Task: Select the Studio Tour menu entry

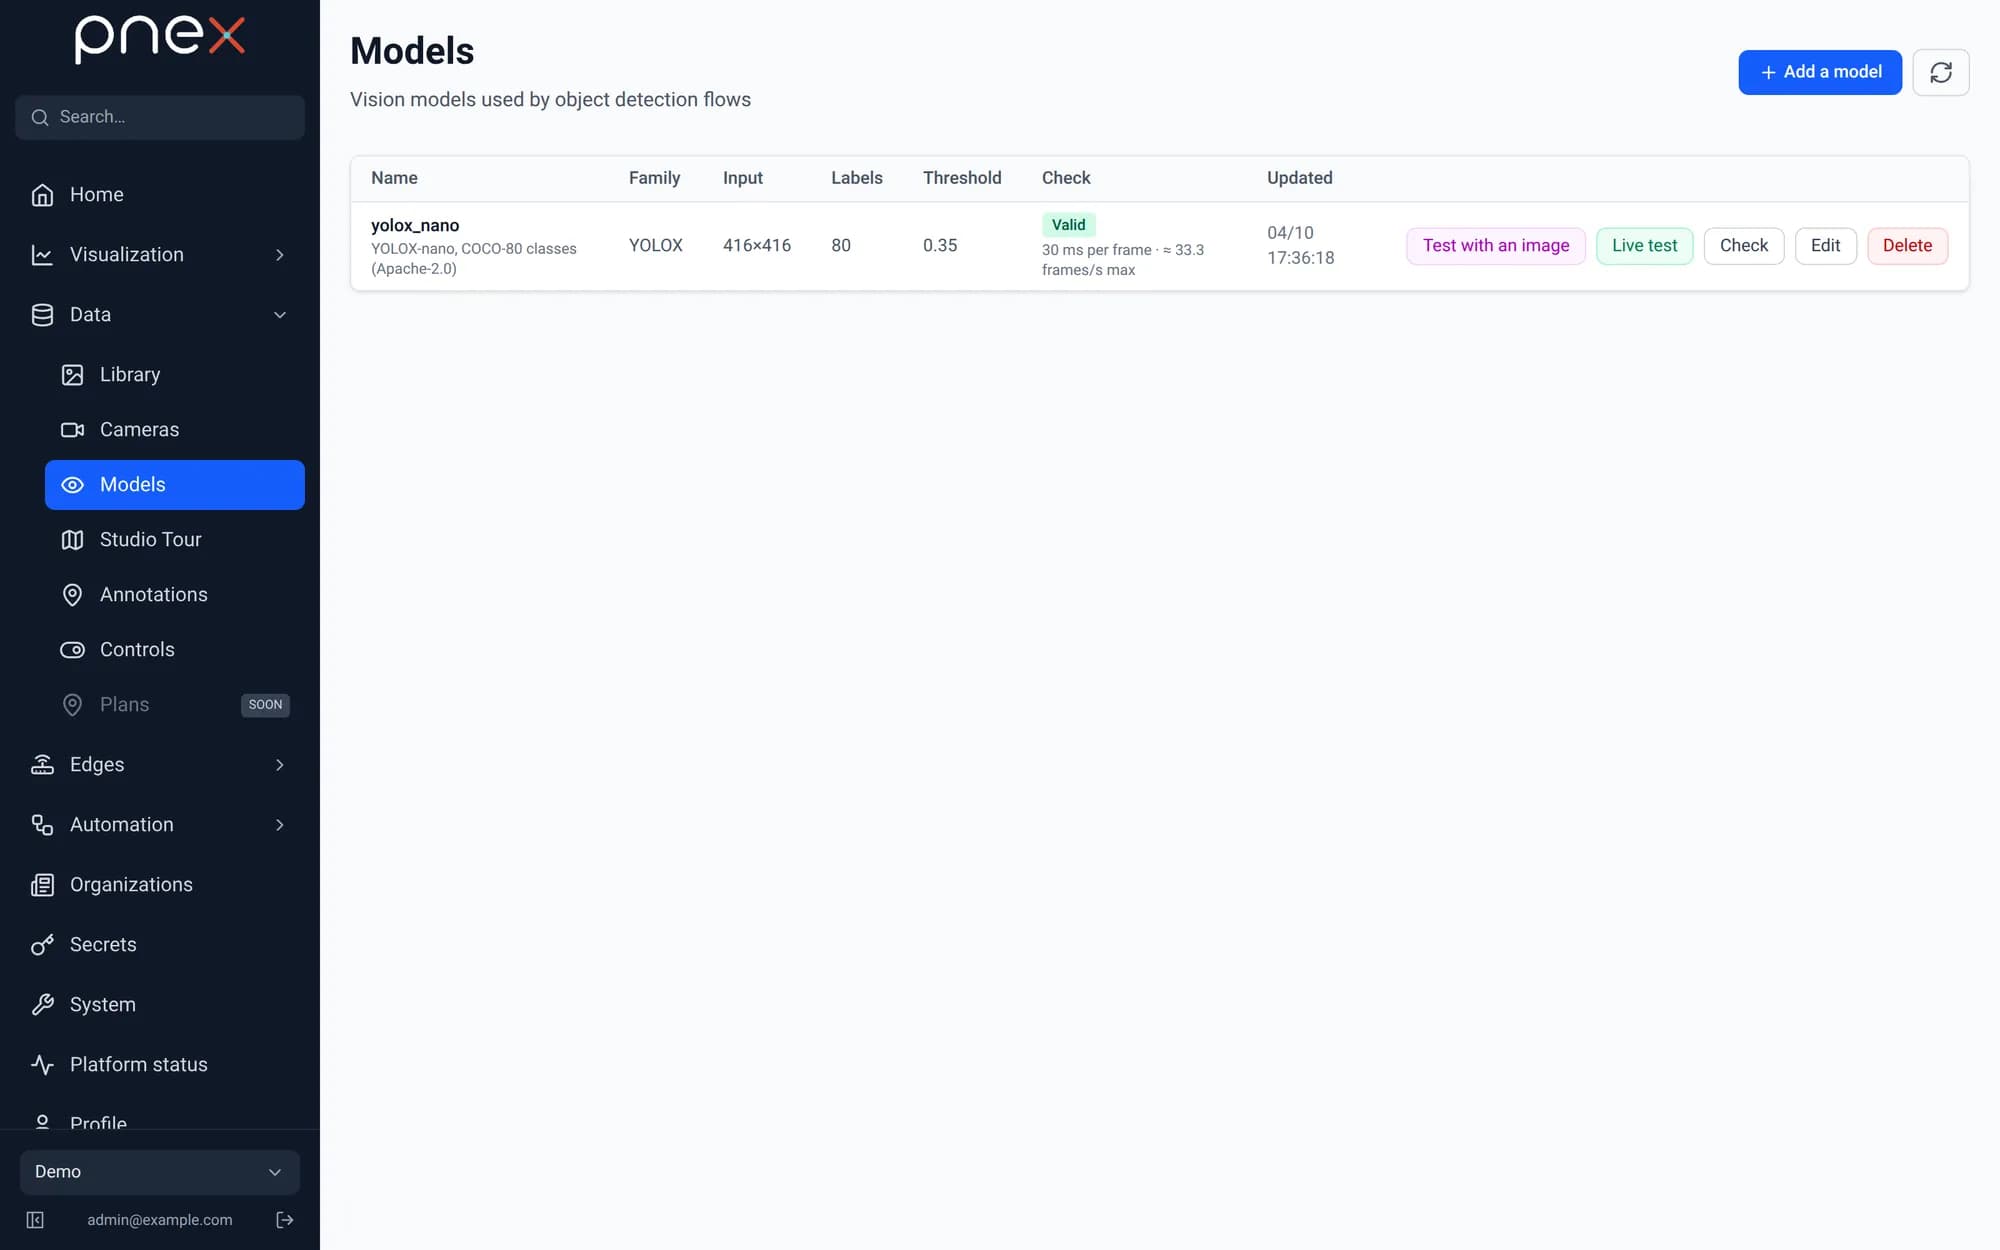Action: point(175,540)
